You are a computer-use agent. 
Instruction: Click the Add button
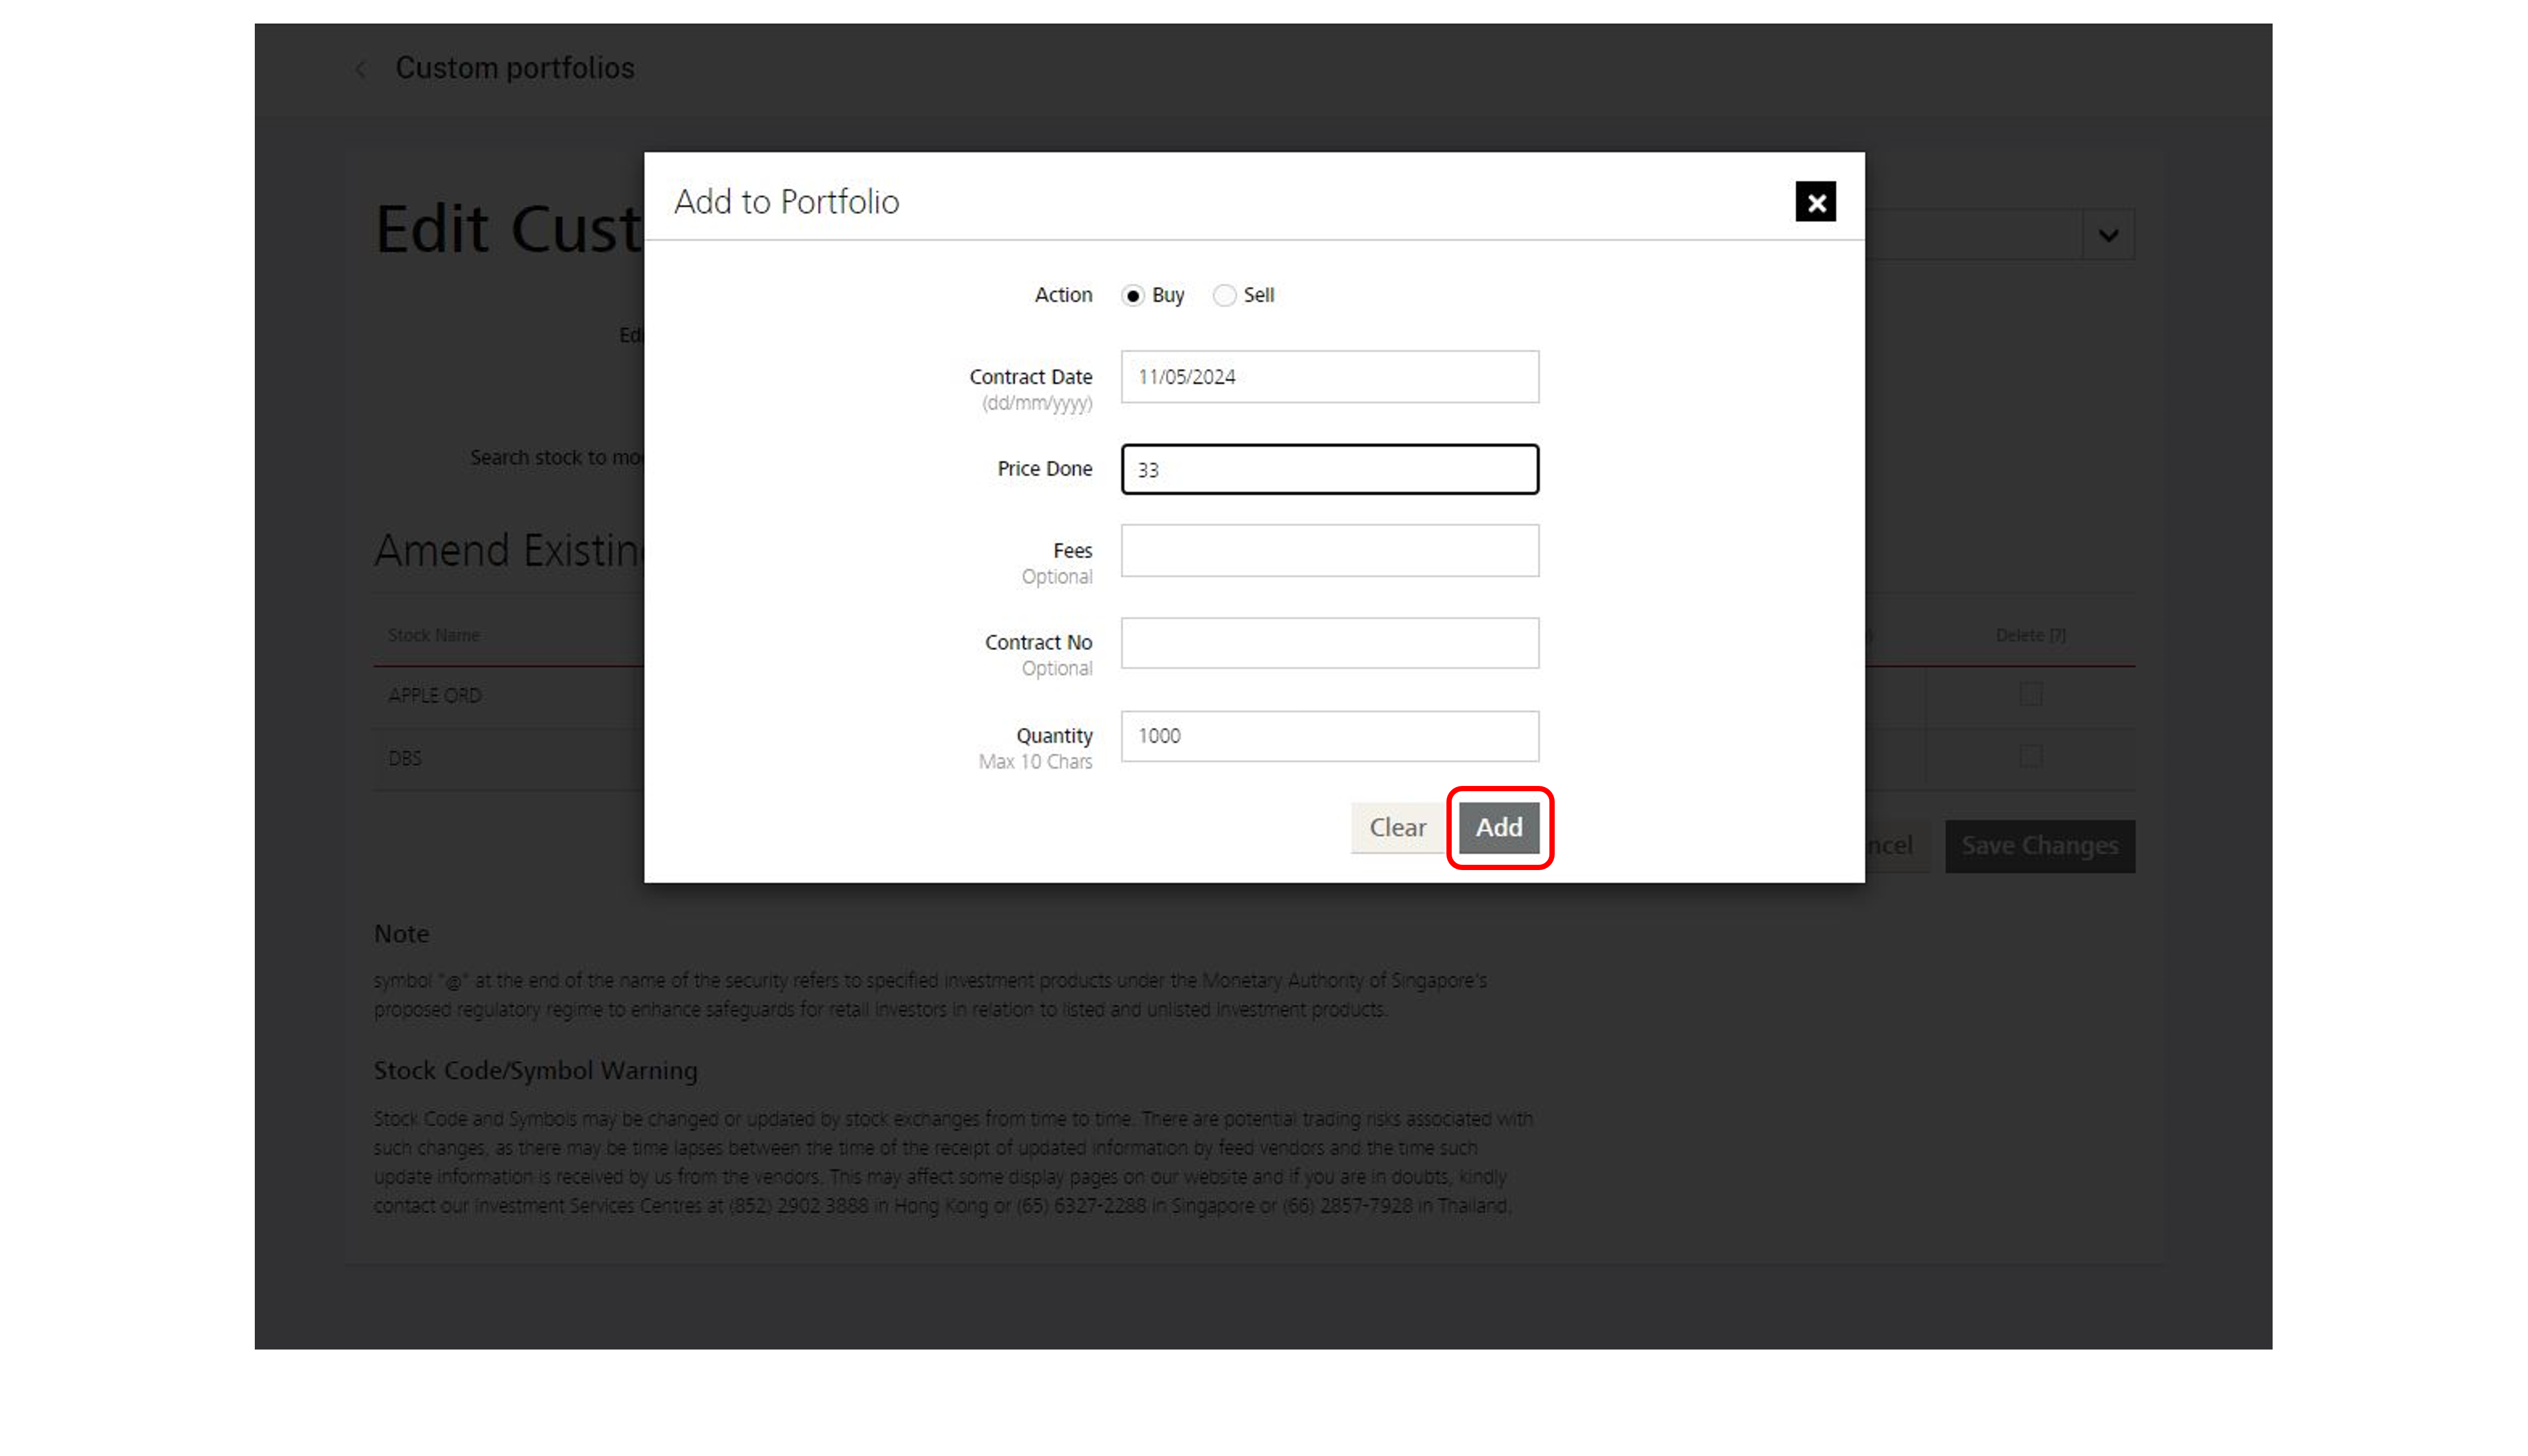(1499, 828)
